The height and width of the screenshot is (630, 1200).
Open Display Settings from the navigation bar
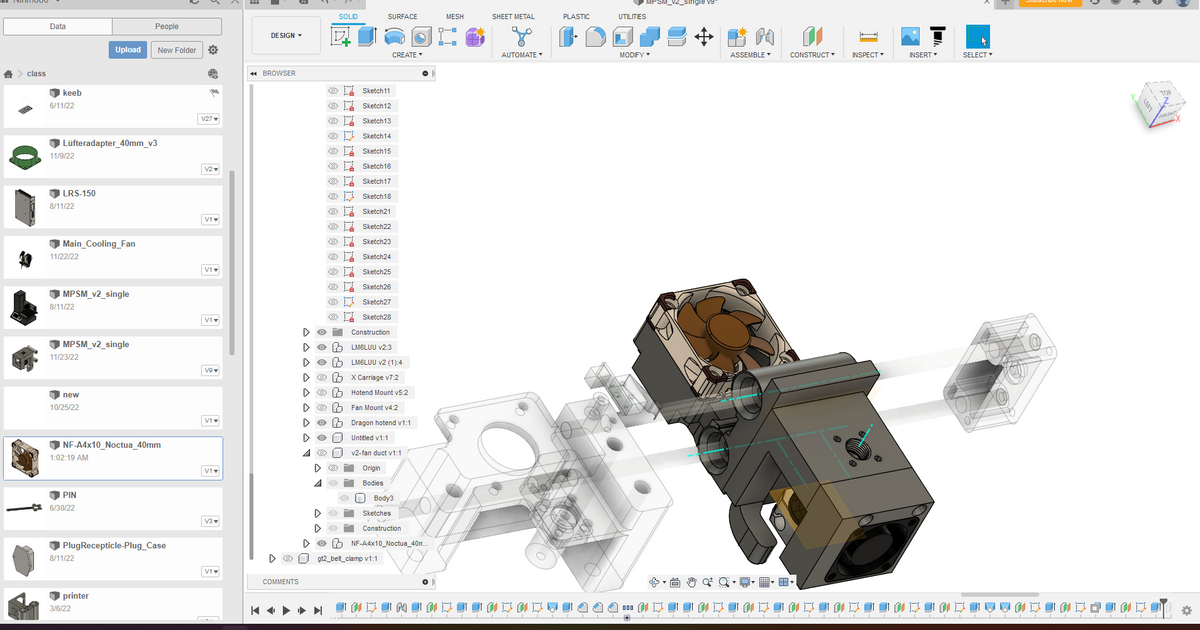745,582
